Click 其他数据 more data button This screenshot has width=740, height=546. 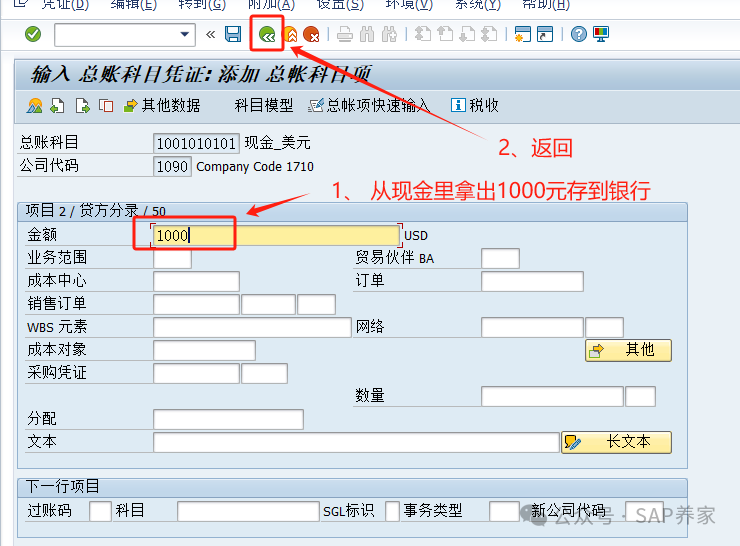coord(162,105)
